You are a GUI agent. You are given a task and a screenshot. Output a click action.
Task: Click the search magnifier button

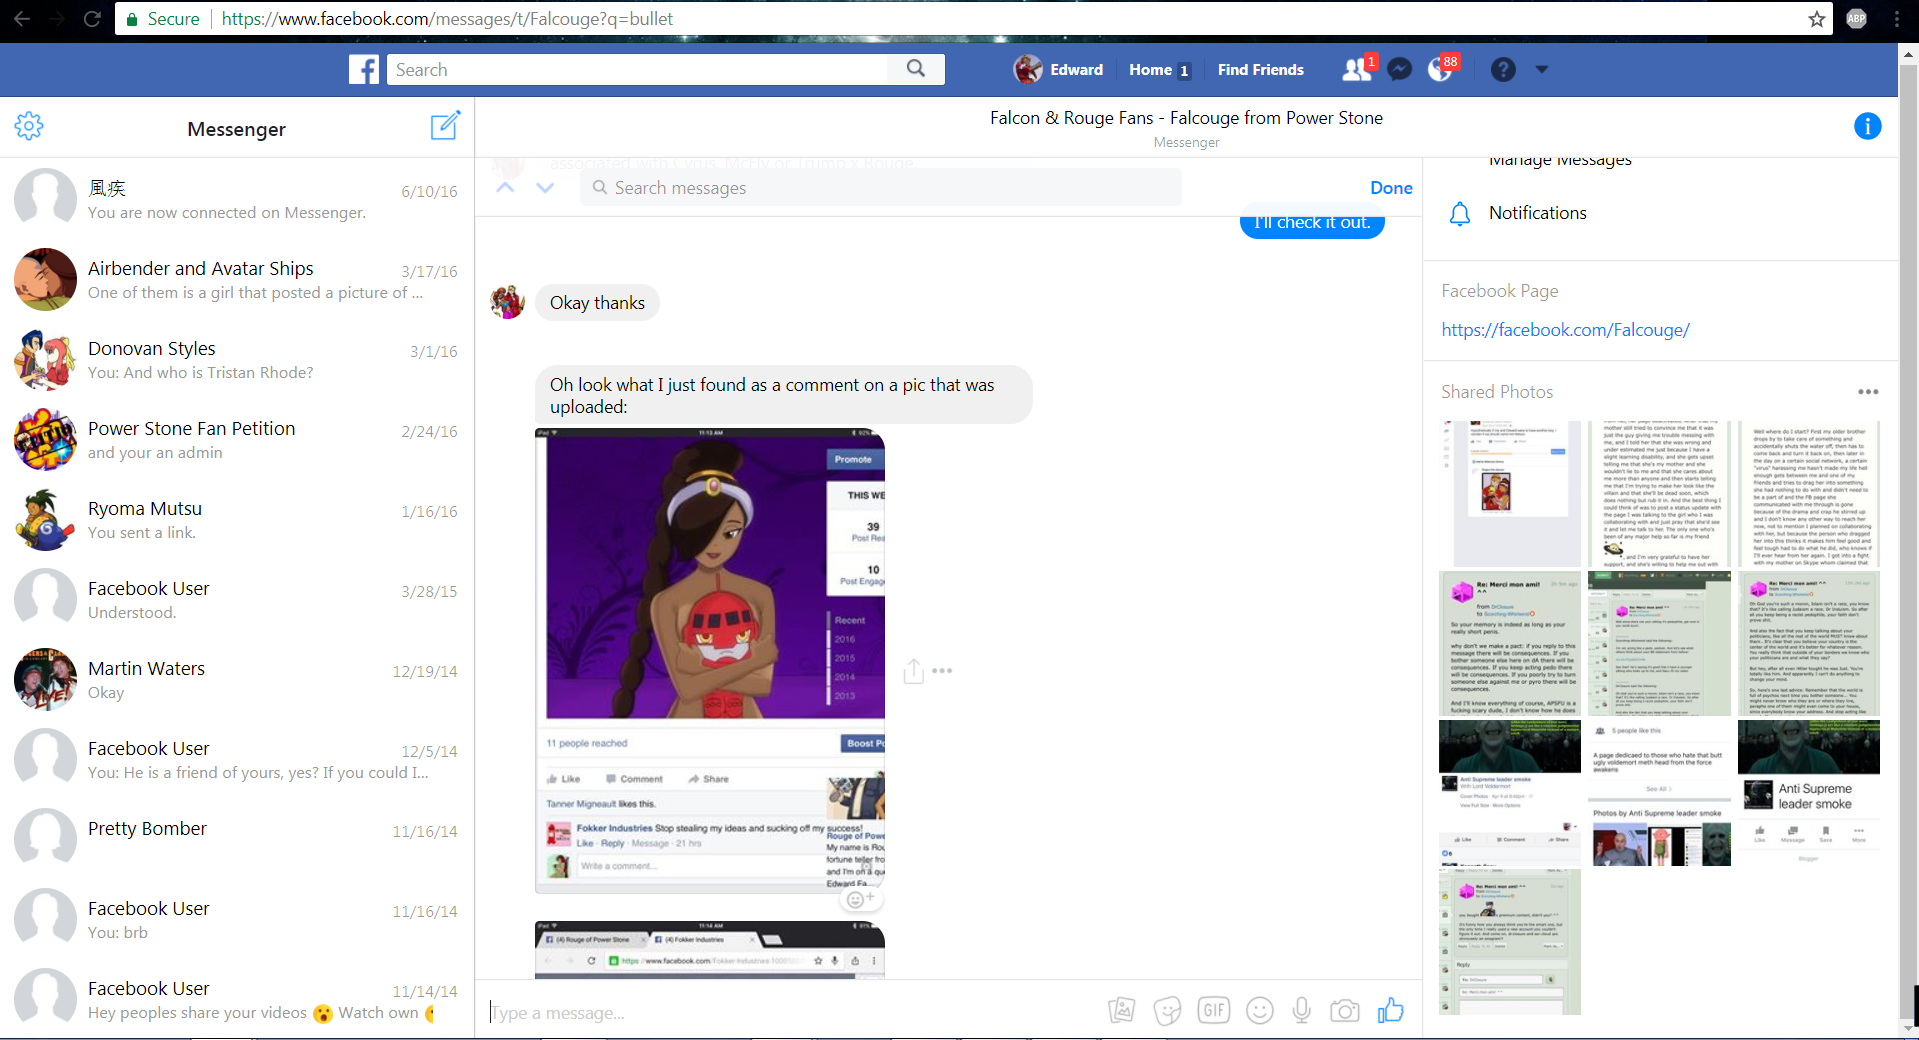916,69
